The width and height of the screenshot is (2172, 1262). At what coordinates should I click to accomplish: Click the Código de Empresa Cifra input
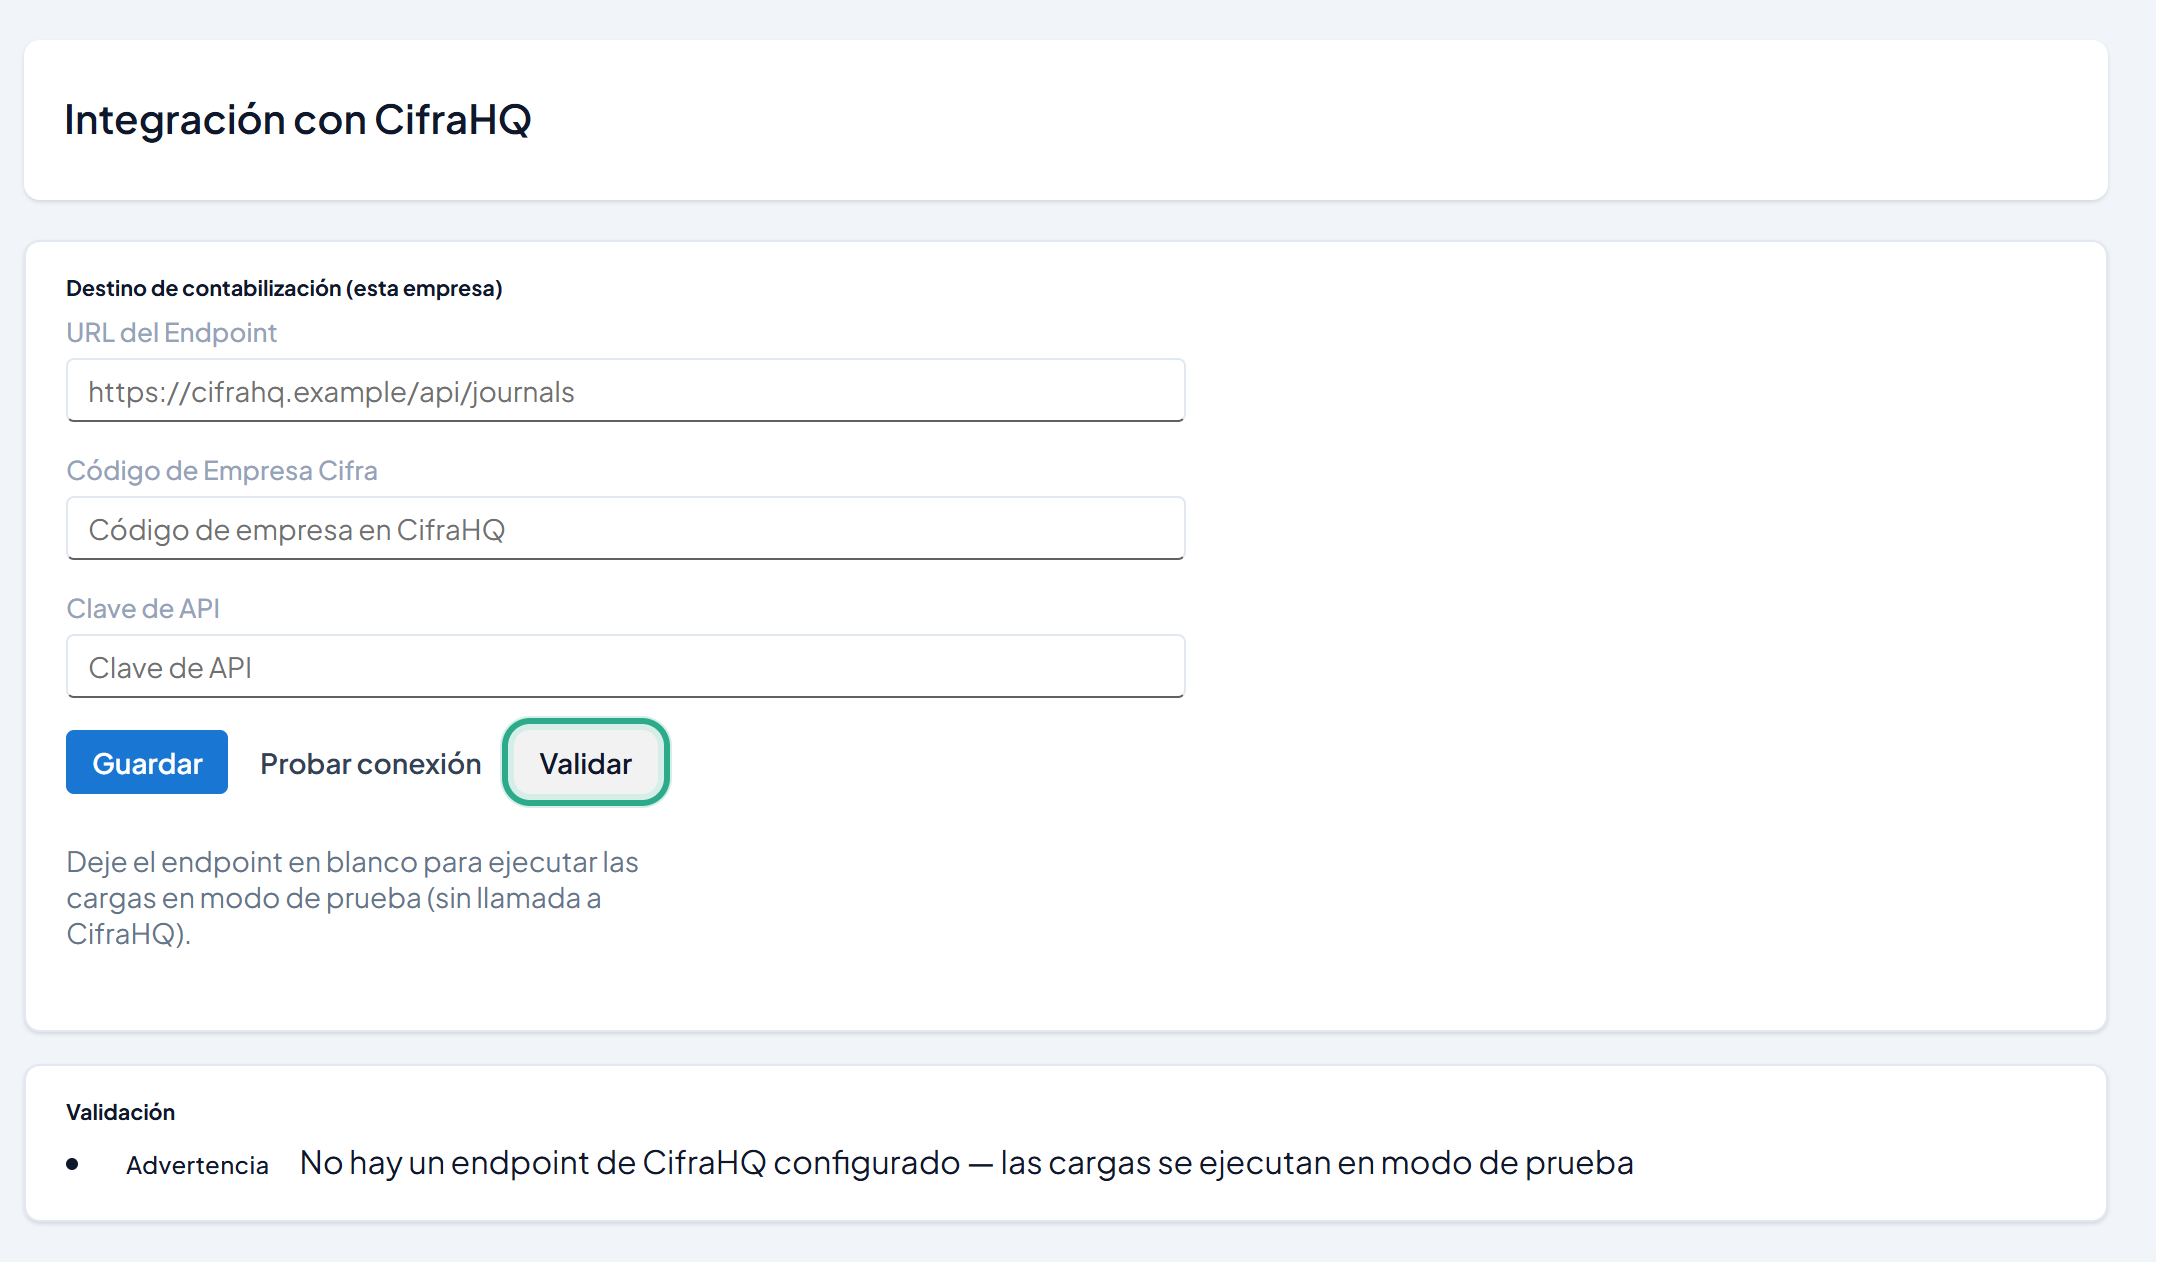pyautogui.click(x=625, y=528)
